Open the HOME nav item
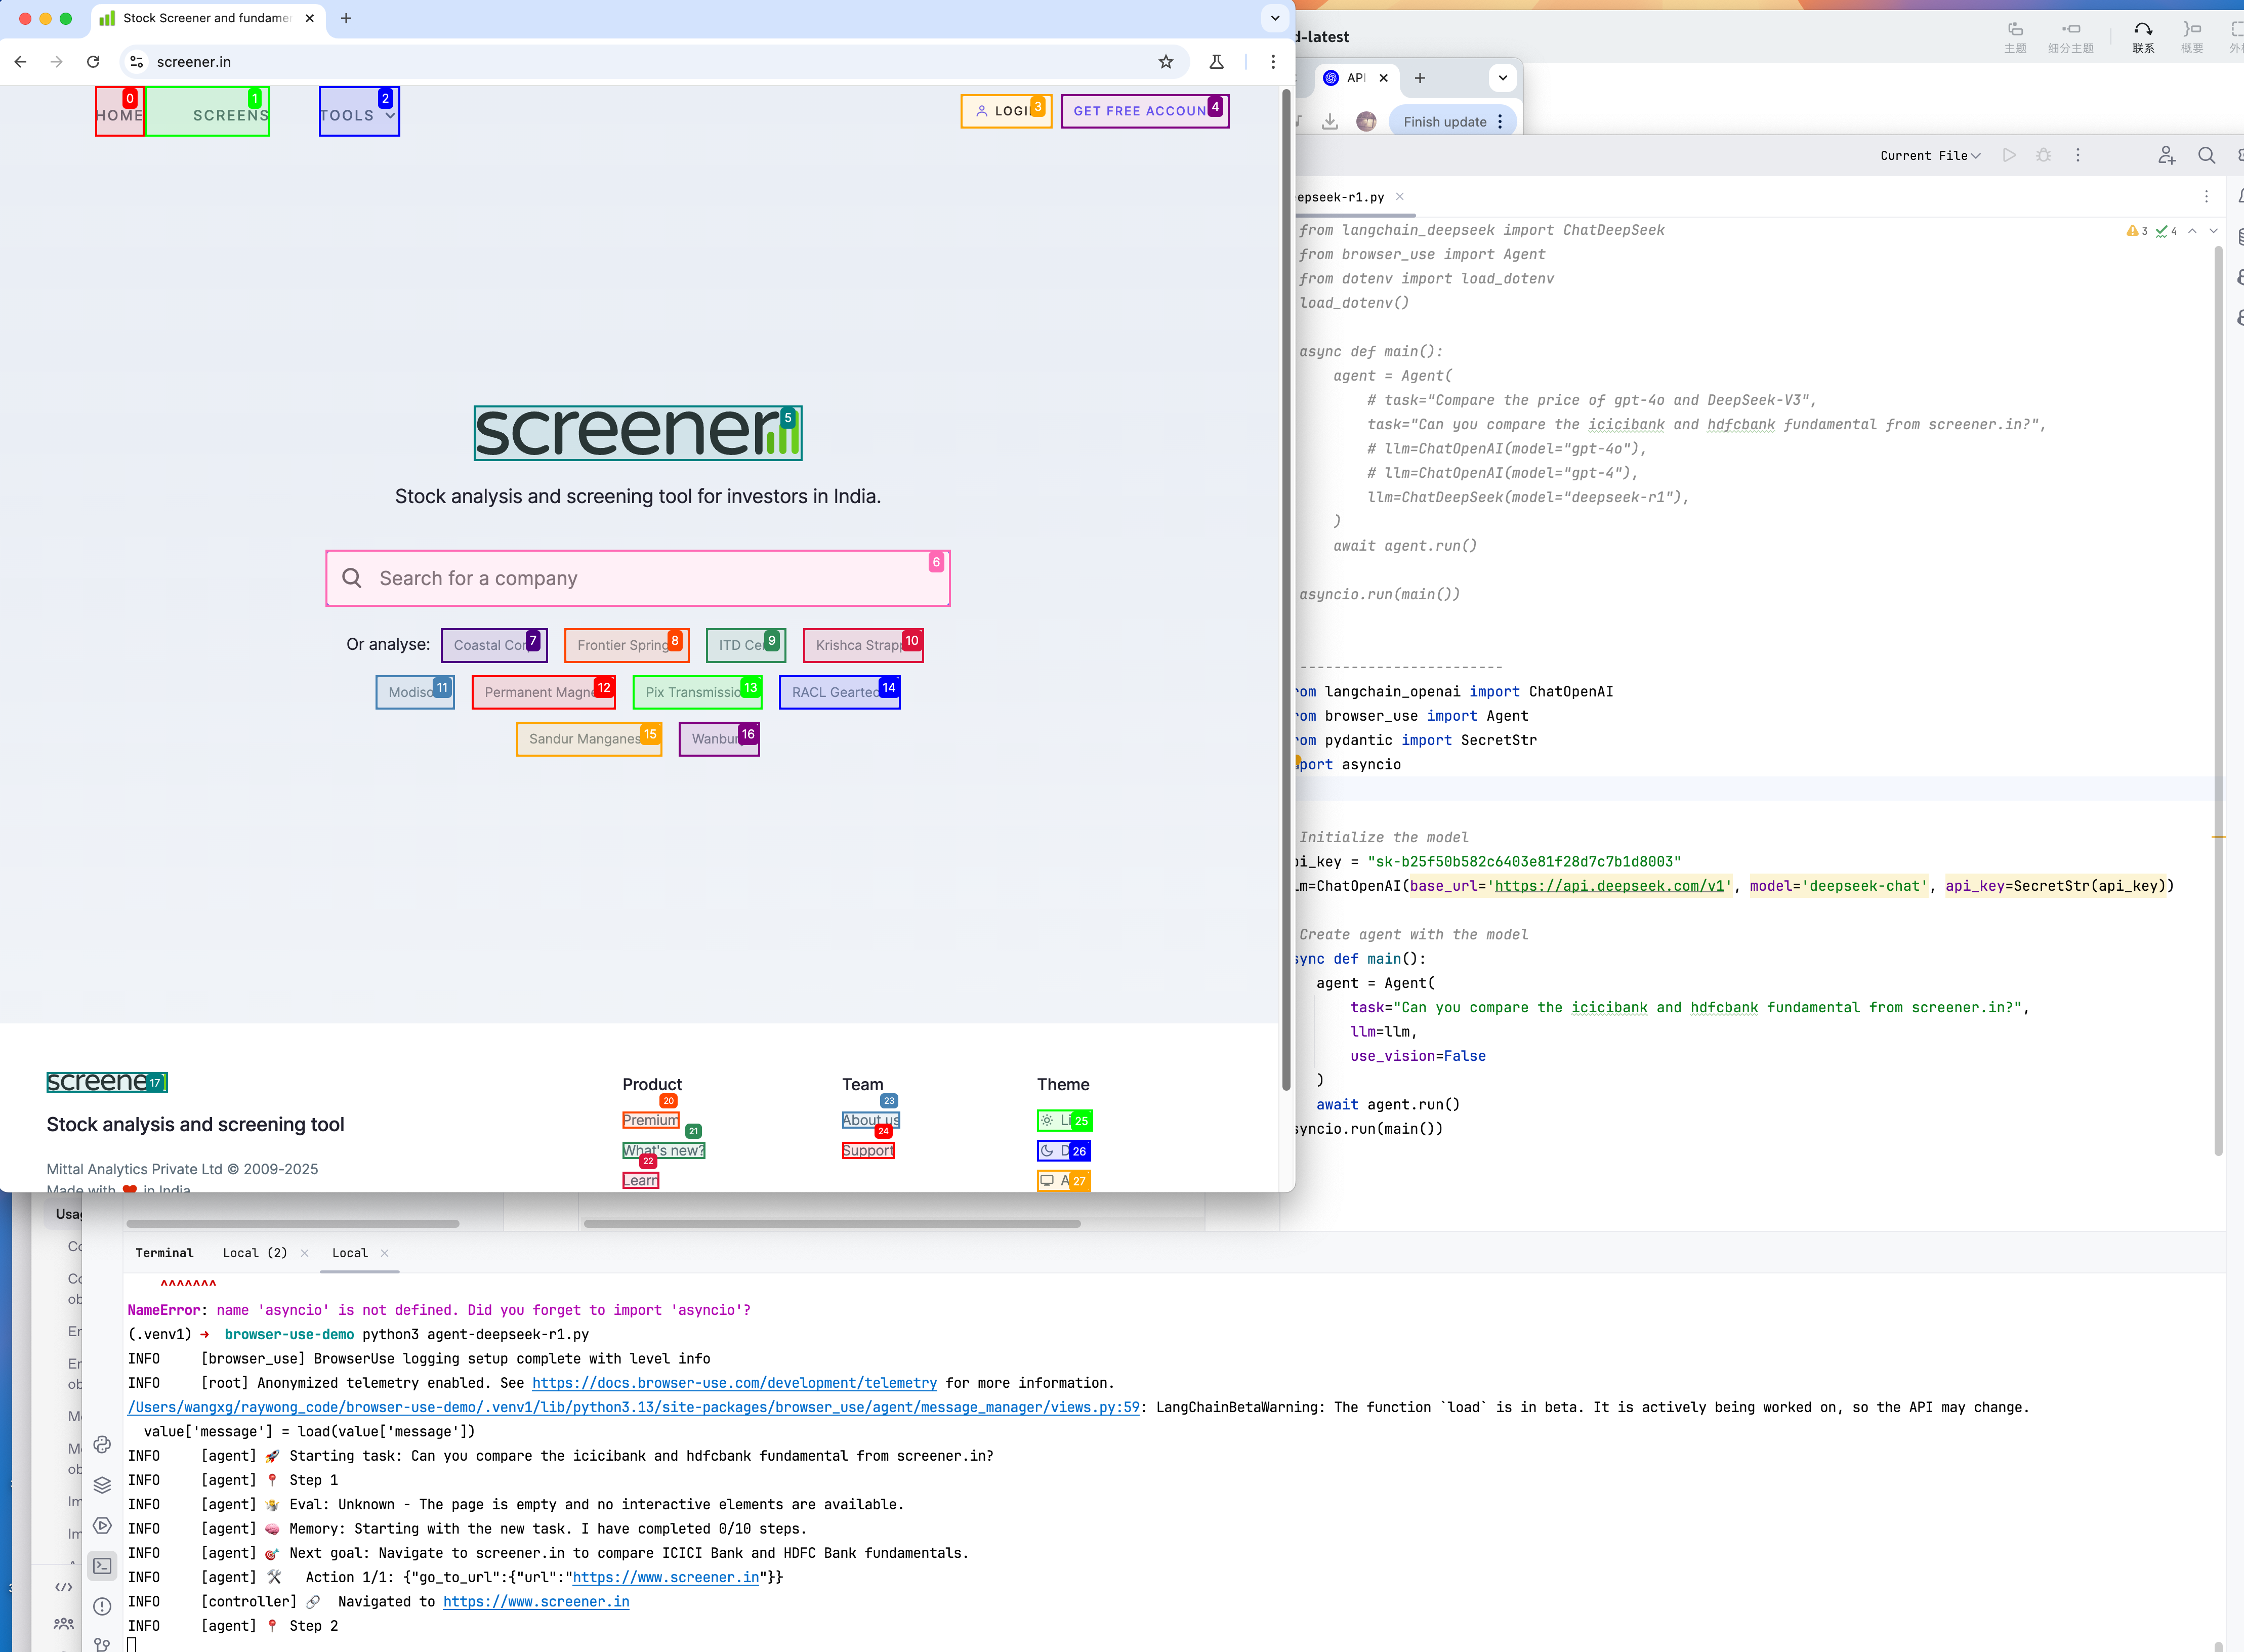 tap(120, 112)
